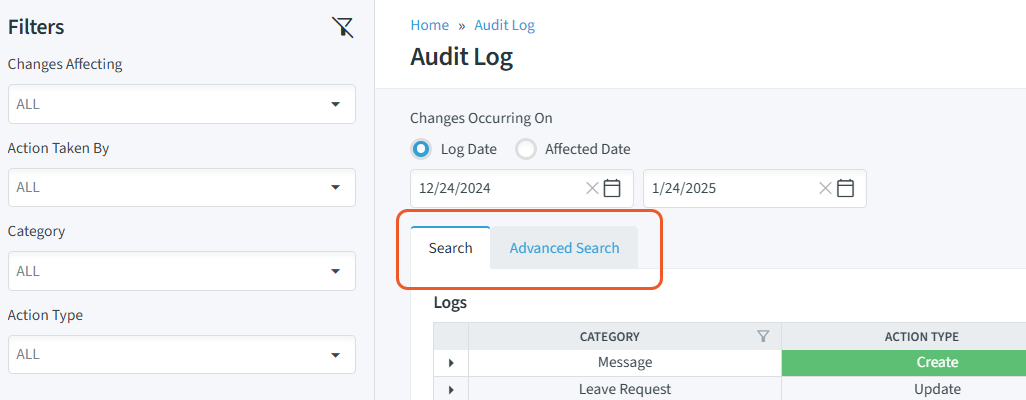
Task: Sort by the CATEGORY column header
Action: tap(610, 336)
